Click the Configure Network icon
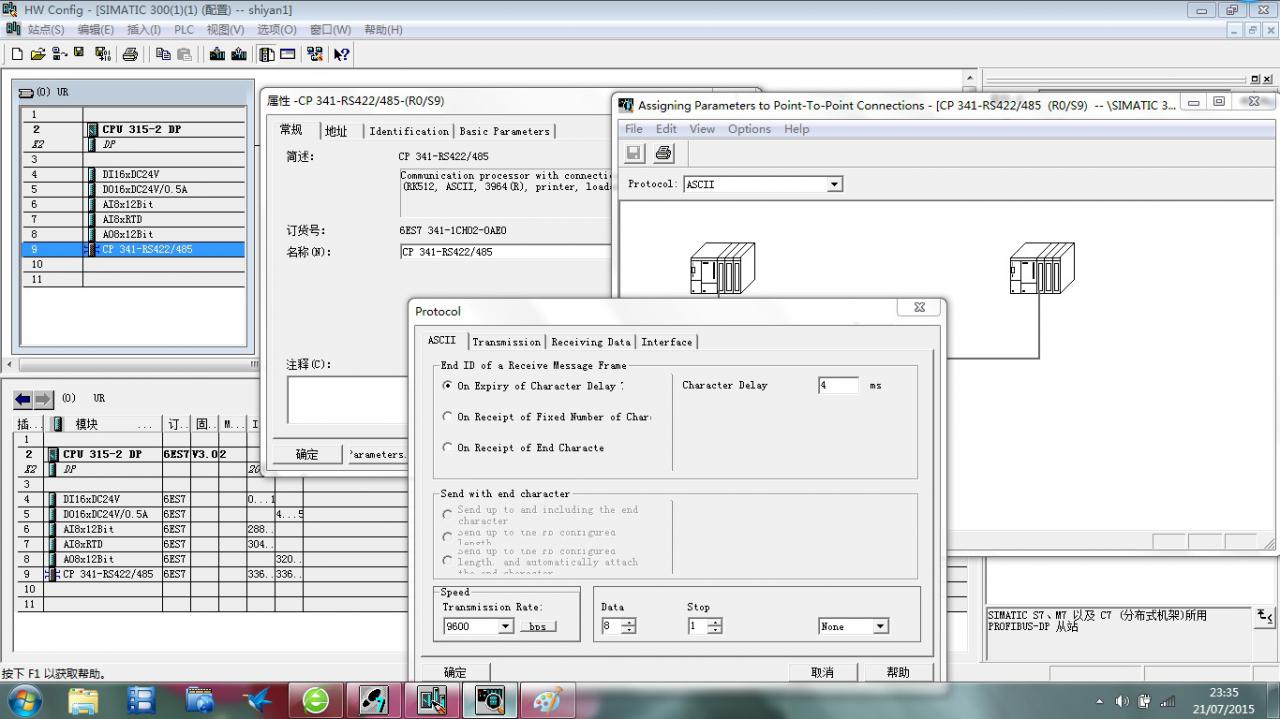 pos(316,54)
